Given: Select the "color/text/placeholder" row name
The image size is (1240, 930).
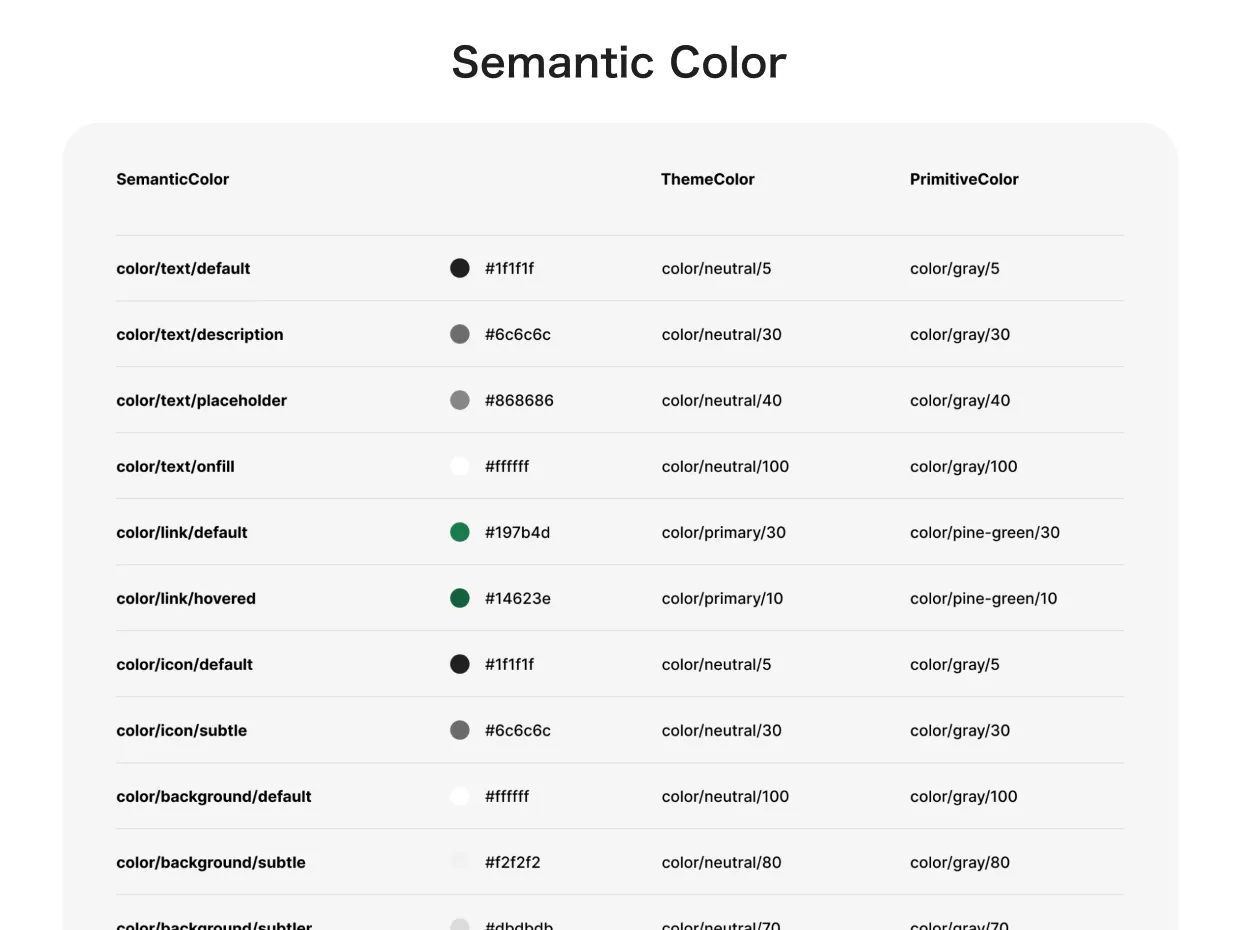Looking at the screenshot, I should click(x=202, y=400).
